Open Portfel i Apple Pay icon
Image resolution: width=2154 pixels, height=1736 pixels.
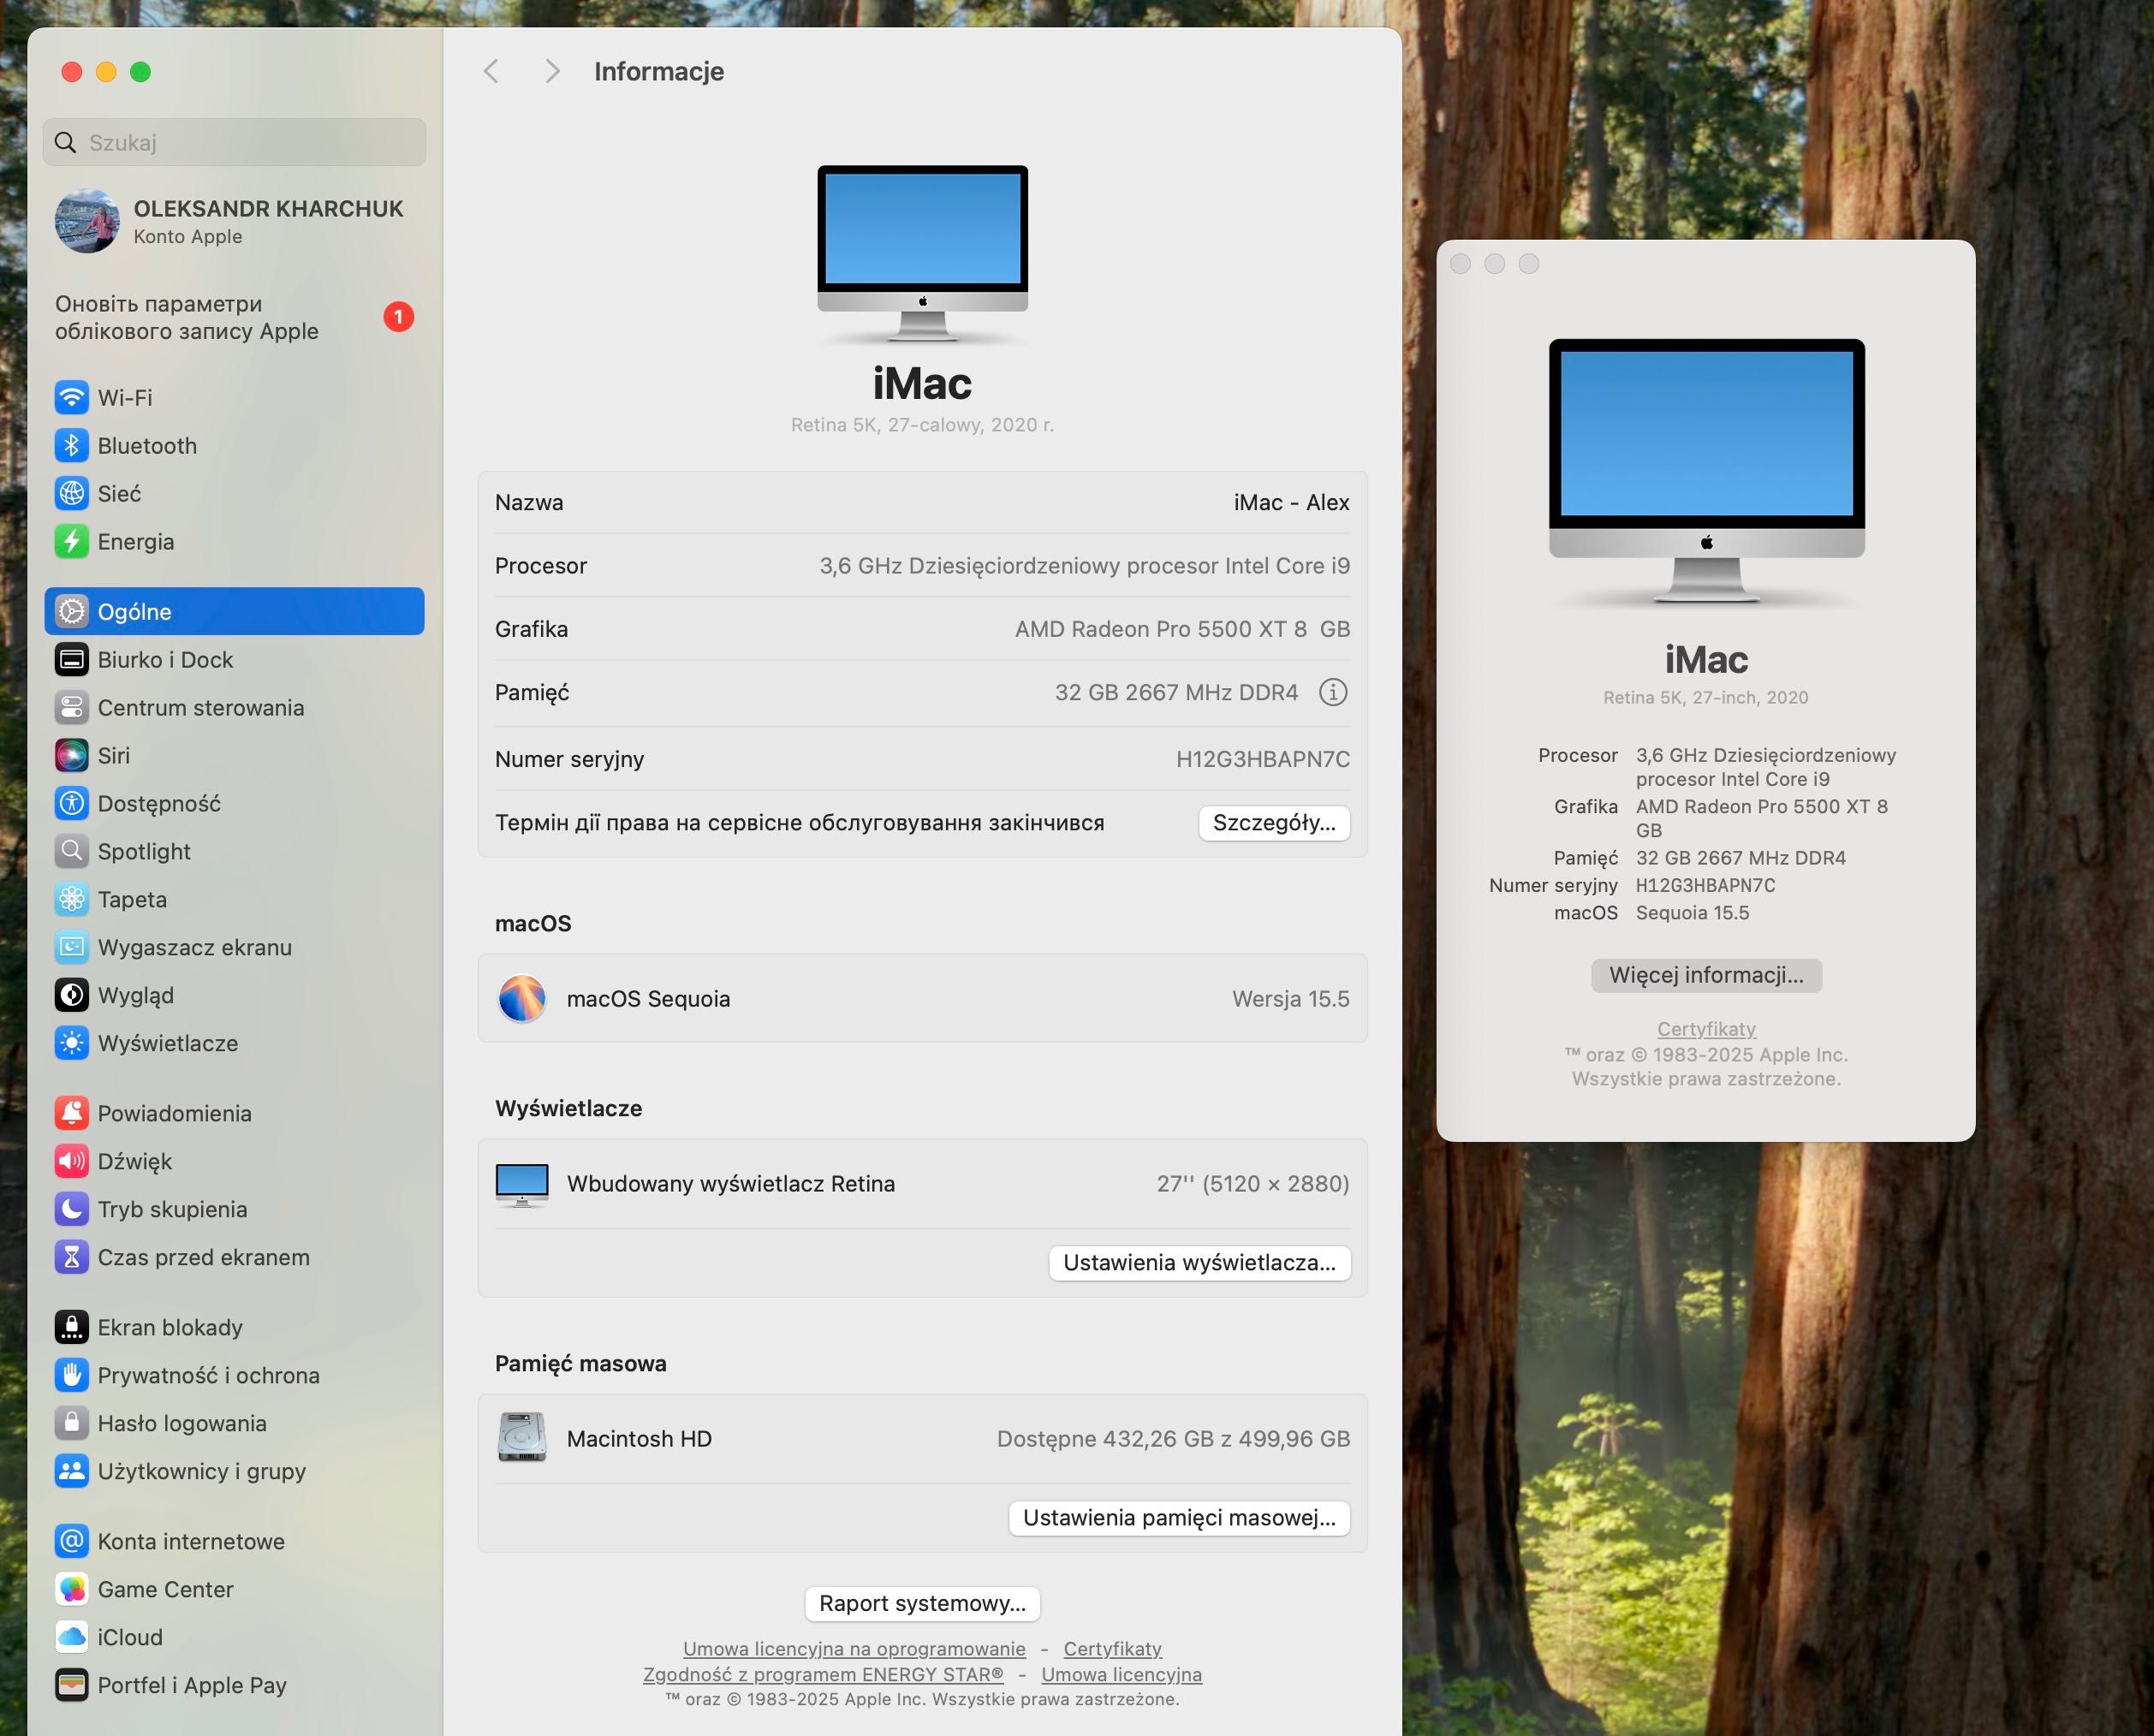[71, 1686]
